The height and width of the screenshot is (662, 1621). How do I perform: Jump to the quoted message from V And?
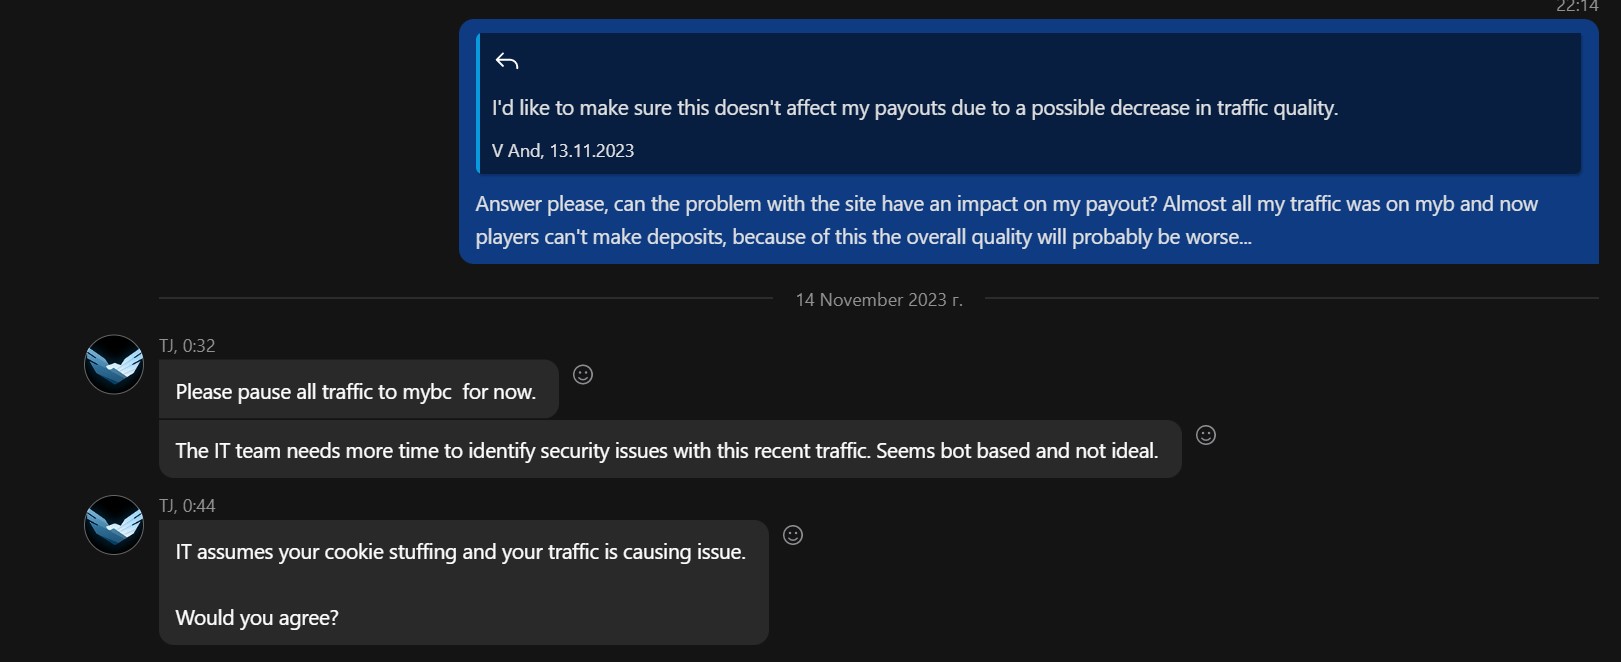pos(1030,103)
